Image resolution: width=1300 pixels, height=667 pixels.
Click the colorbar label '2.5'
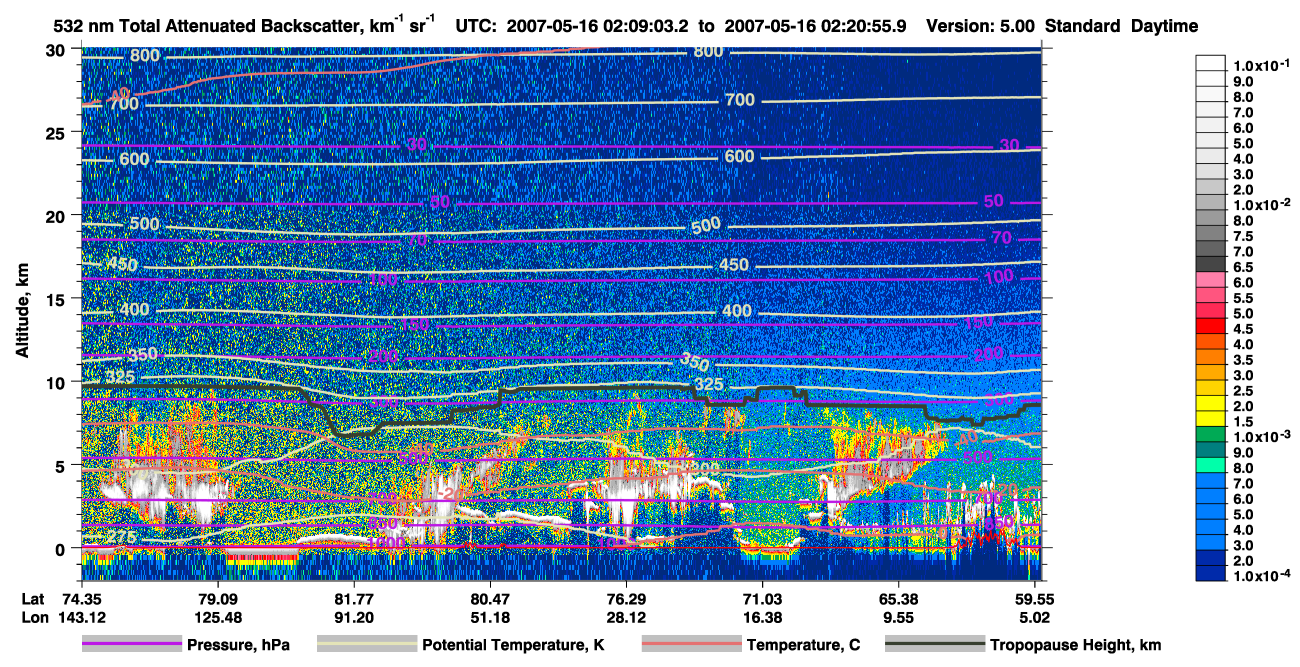tap(1243, 391)
